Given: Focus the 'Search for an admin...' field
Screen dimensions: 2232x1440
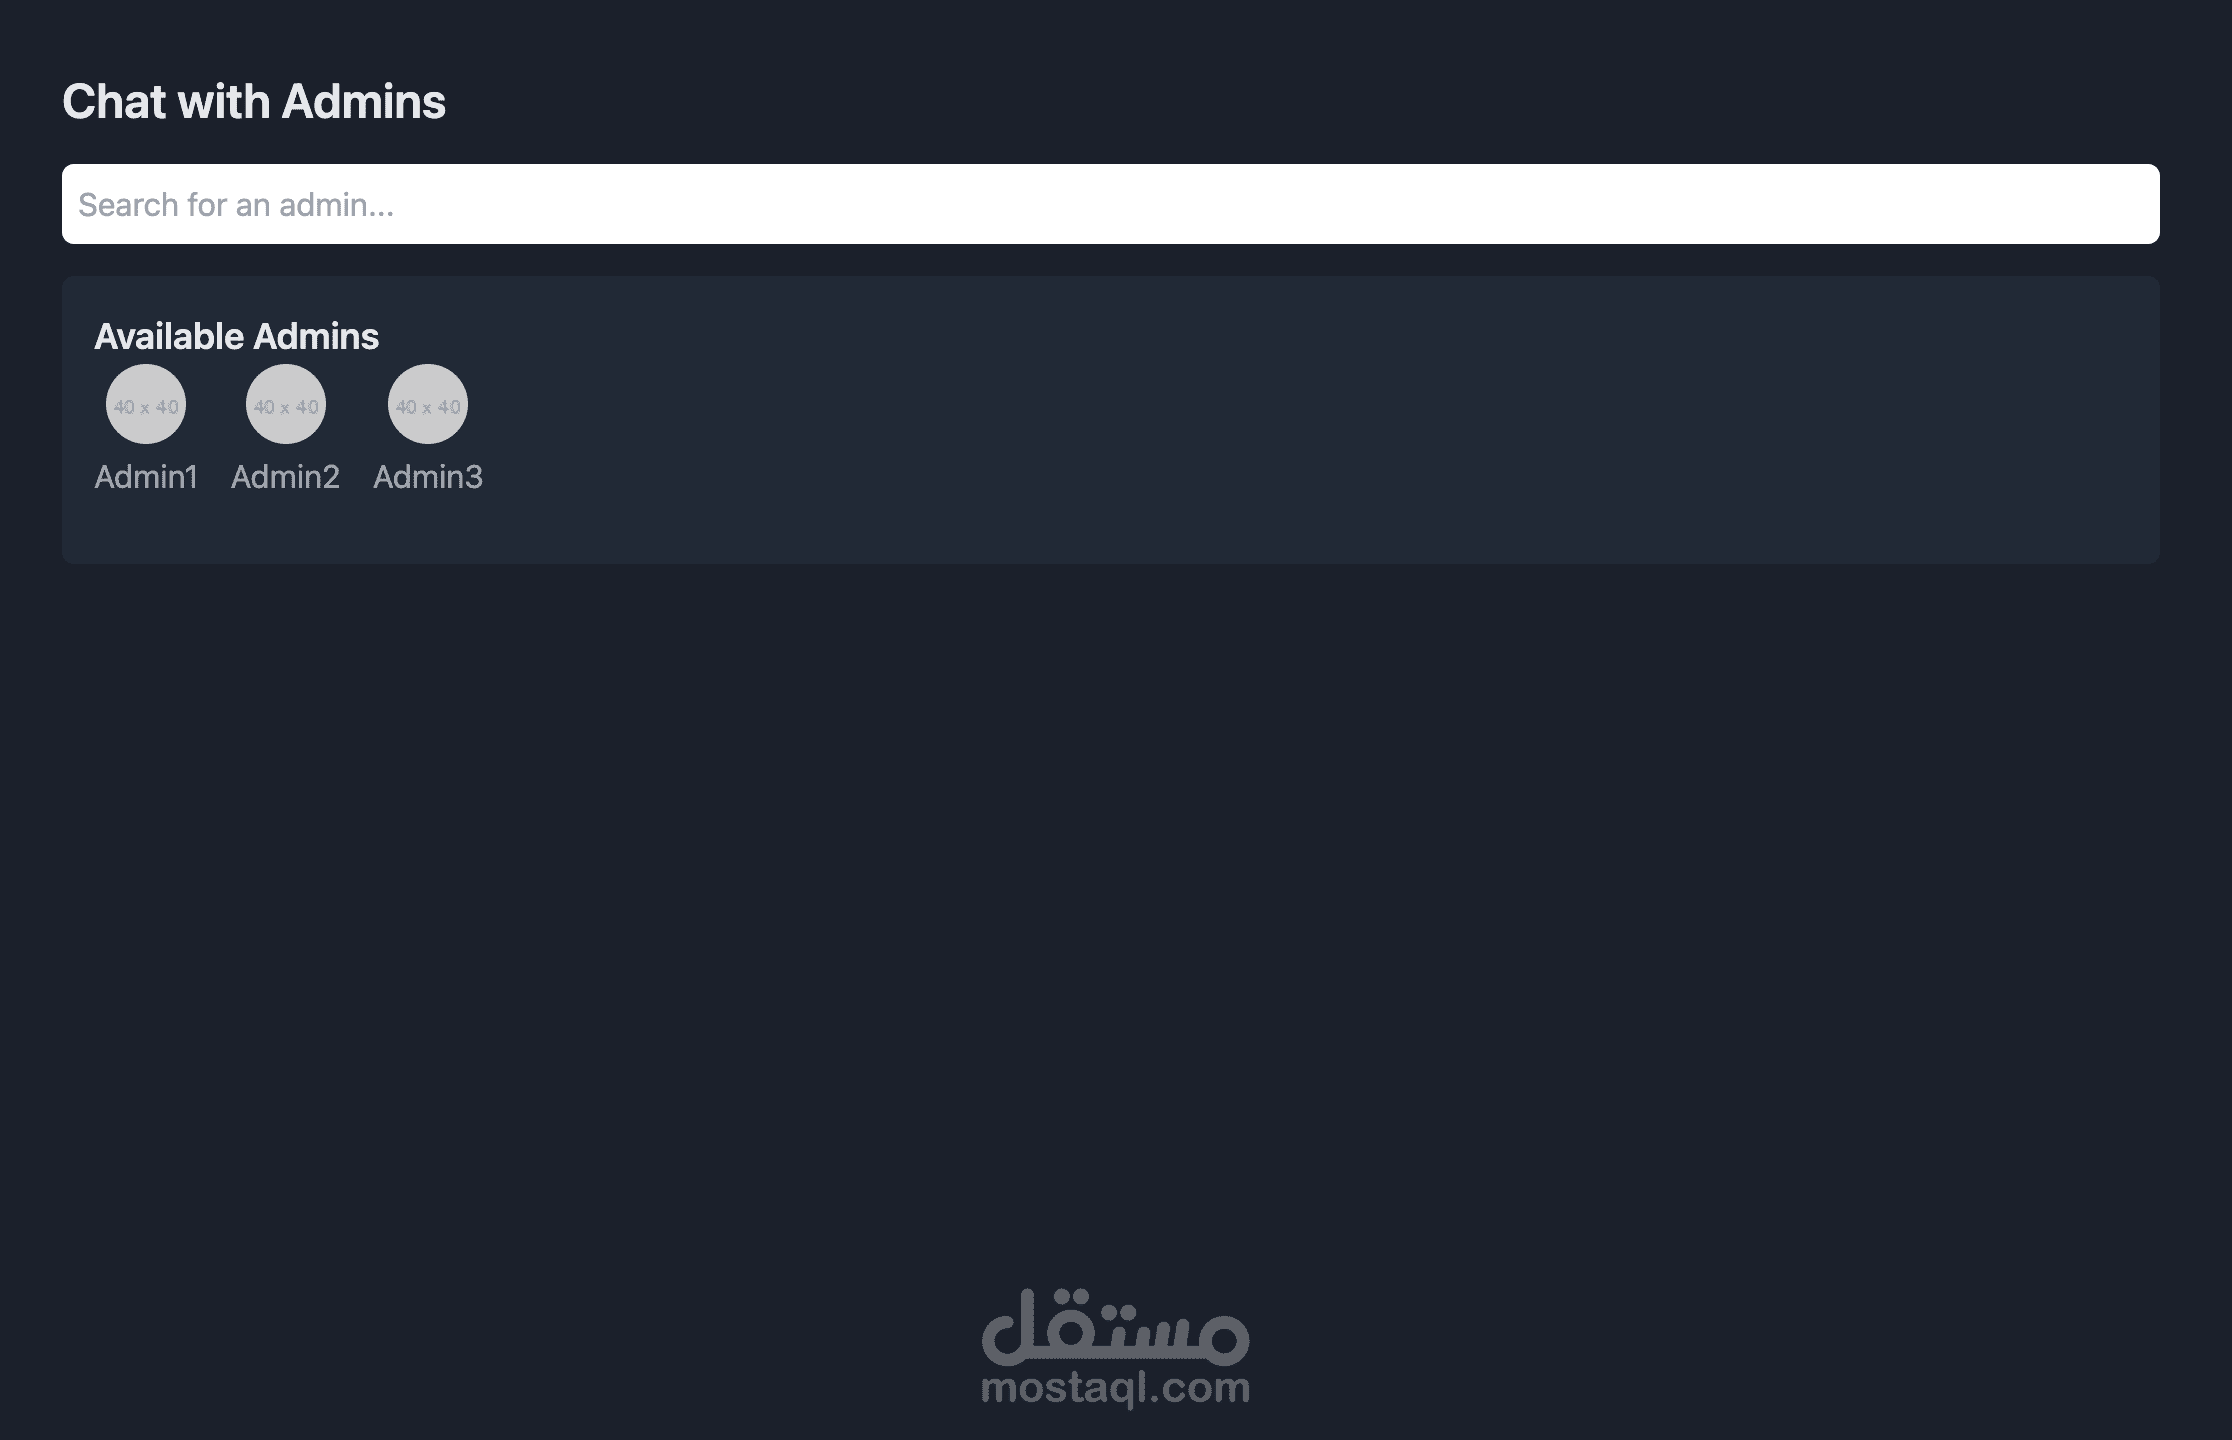Looking at the screenshot, I should (x=1110, y=204).
